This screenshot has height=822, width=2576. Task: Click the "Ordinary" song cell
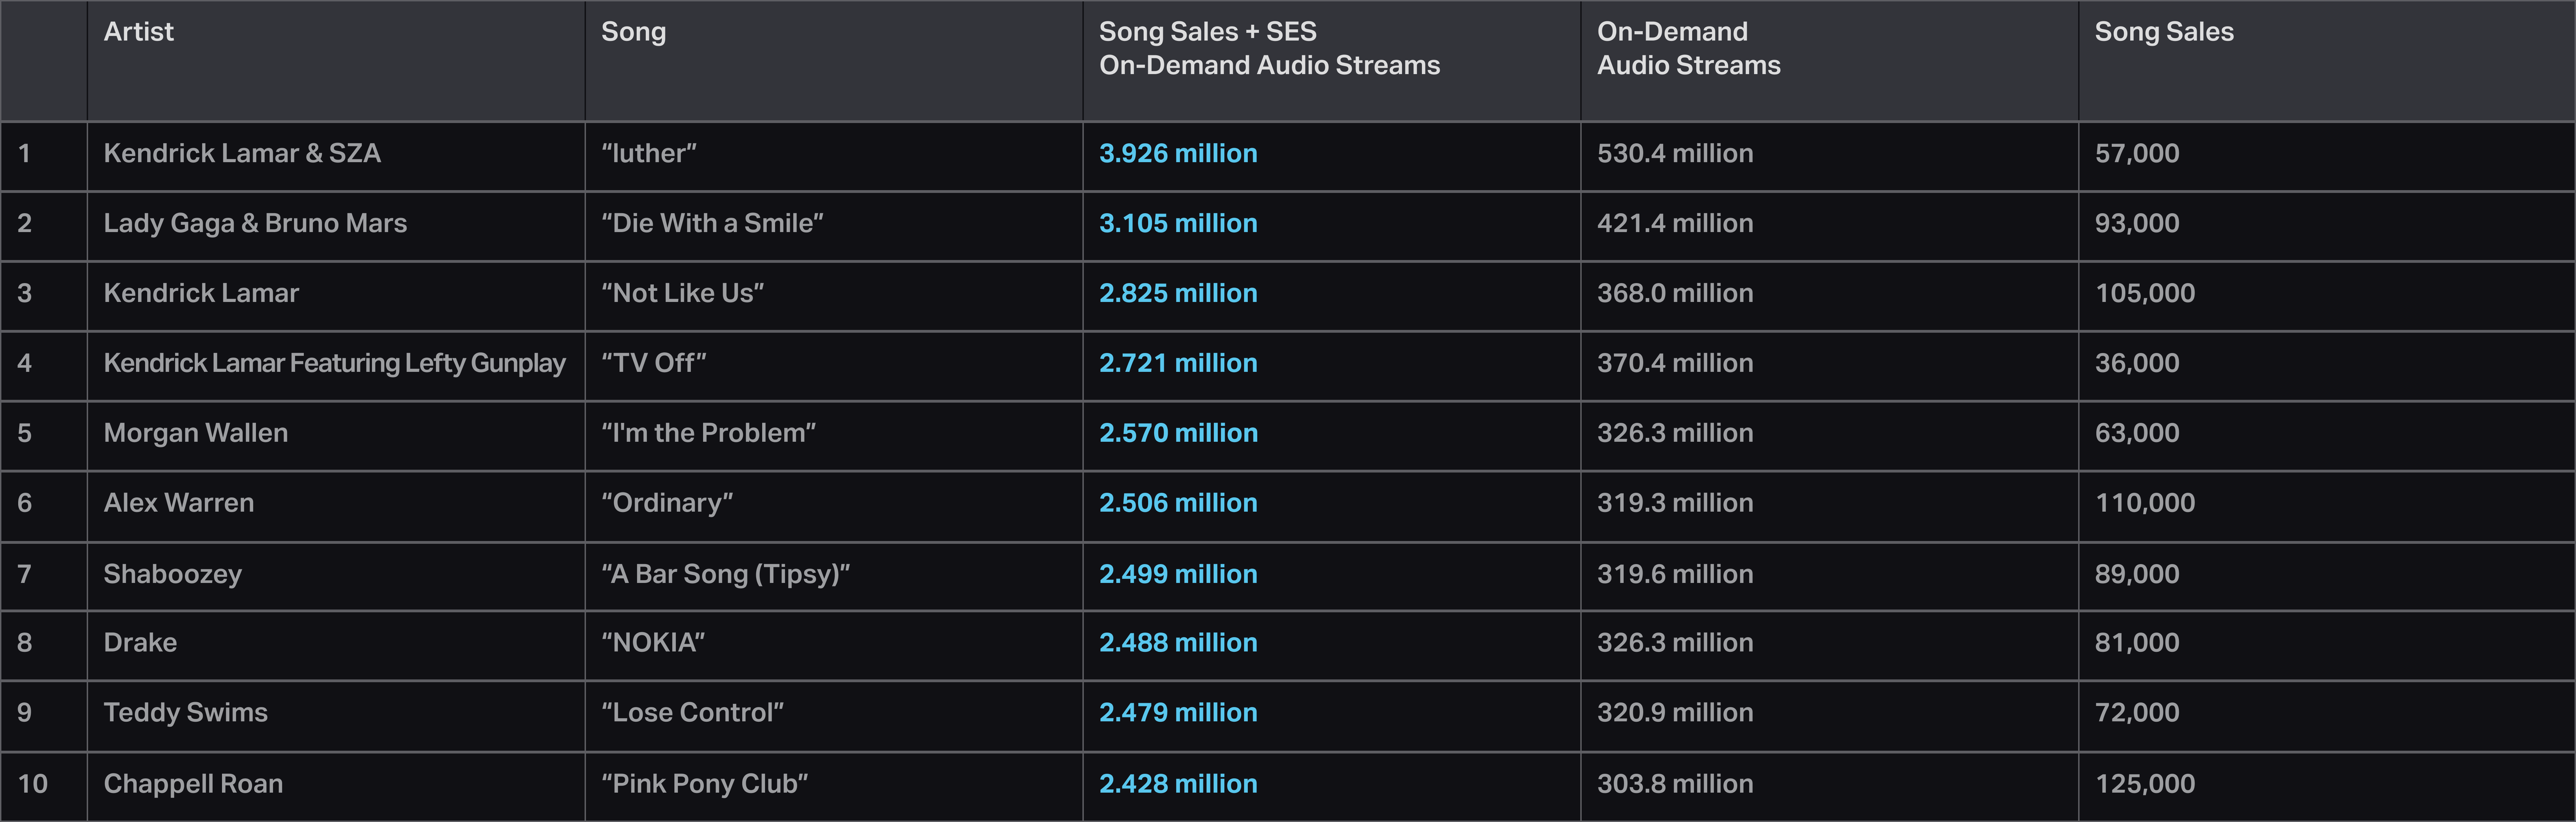[667, 503]
